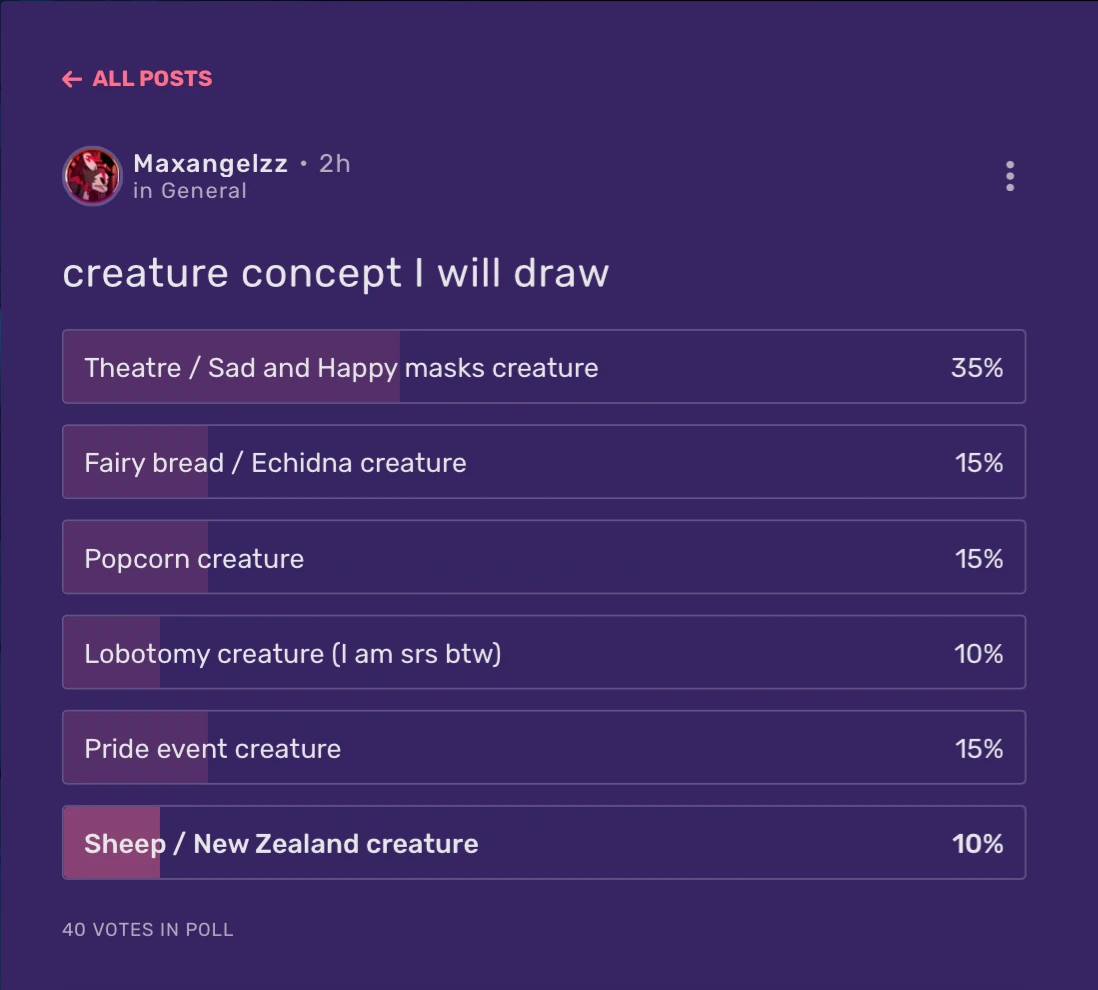1098x990 pixels.
Task: Click the 15% label on Pride event creature
Action: point(977,747)
